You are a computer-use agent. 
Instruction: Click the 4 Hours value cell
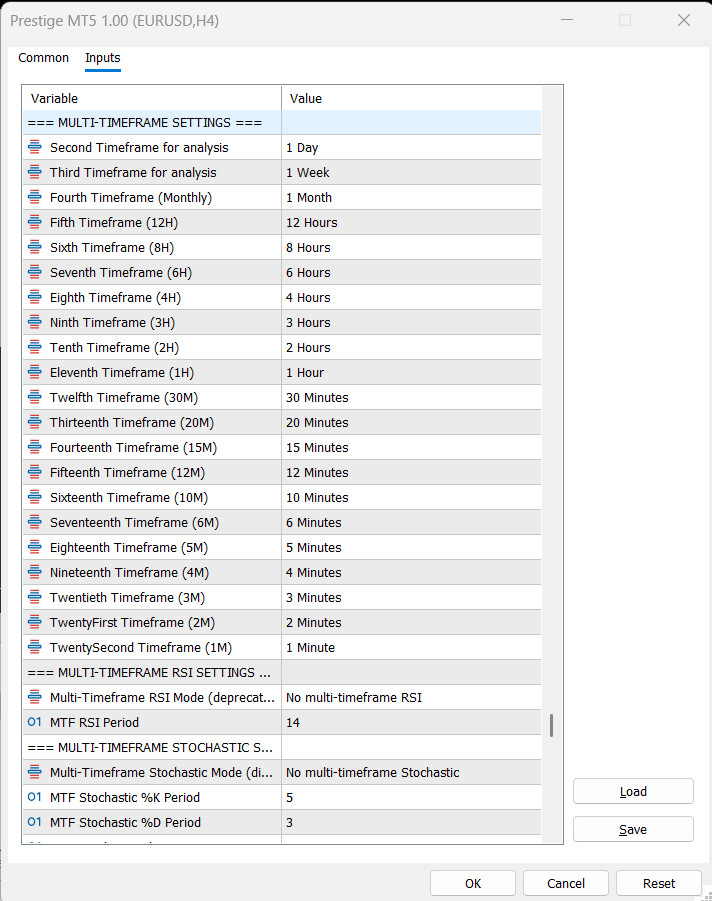[x=411, y=297]
